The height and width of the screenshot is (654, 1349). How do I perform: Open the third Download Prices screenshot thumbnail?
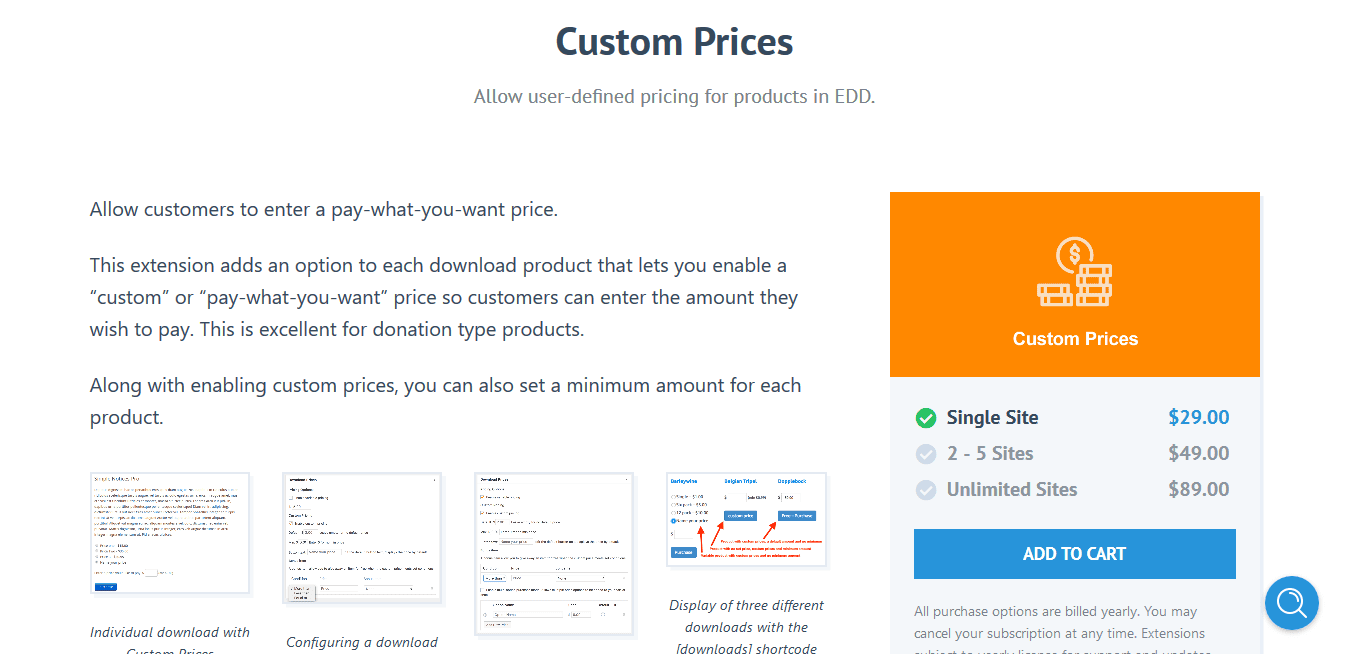pyautogui.click(x=554, y=554)
